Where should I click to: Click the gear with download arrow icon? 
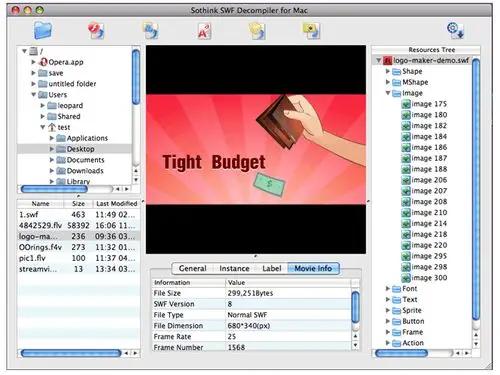[455, 30]
